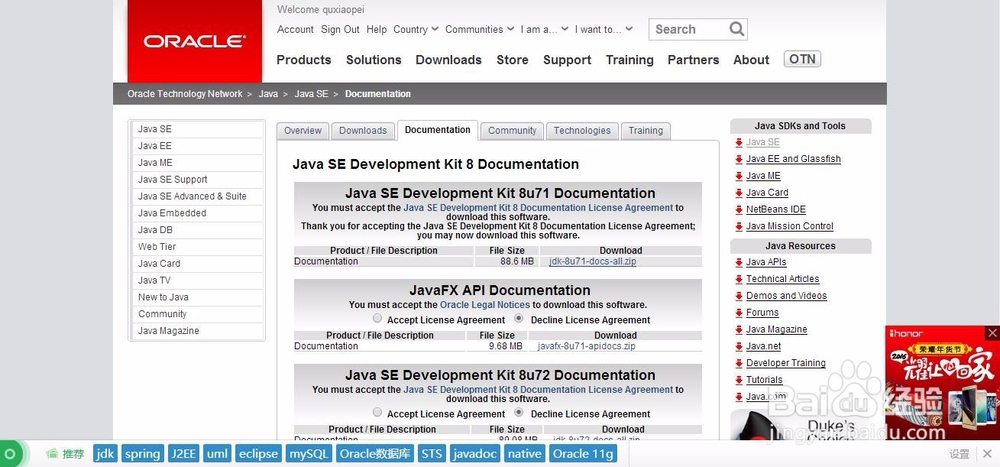Select Web Tier in left sidebar
The image size is (1000, 467).
click(x=198, y=247)
